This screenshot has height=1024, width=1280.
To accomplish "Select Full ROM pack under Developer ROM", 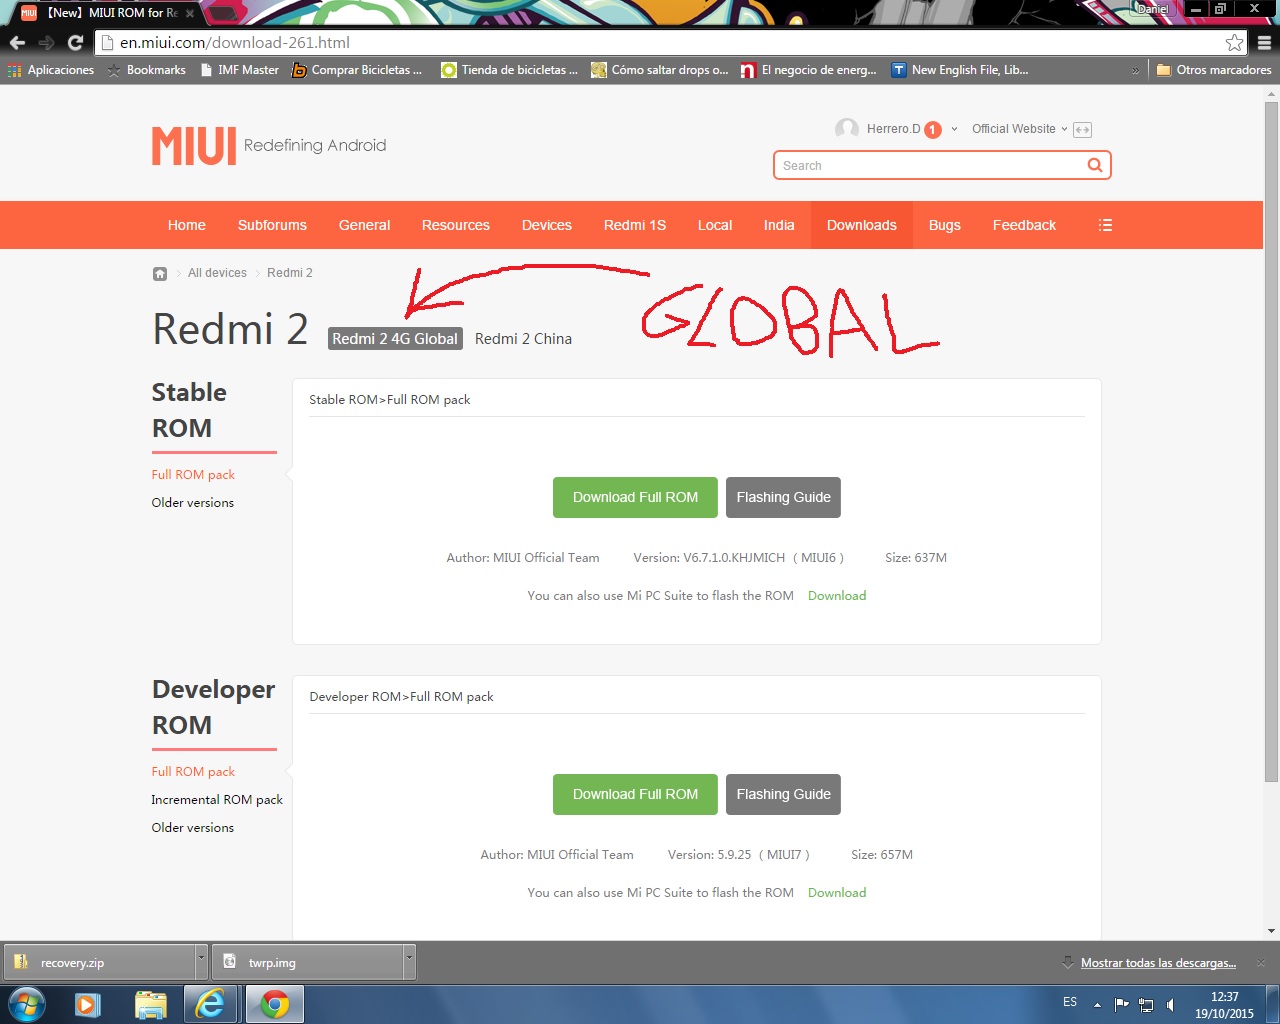I will [193, 772].
